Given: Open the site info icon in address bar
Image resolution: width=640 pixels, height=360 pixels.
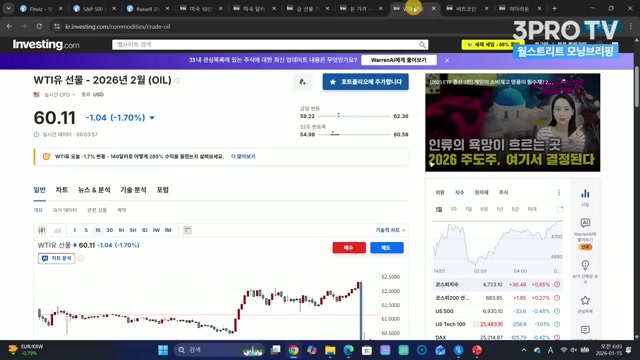Looking at the screenshot, I should [x=57, y=26].
